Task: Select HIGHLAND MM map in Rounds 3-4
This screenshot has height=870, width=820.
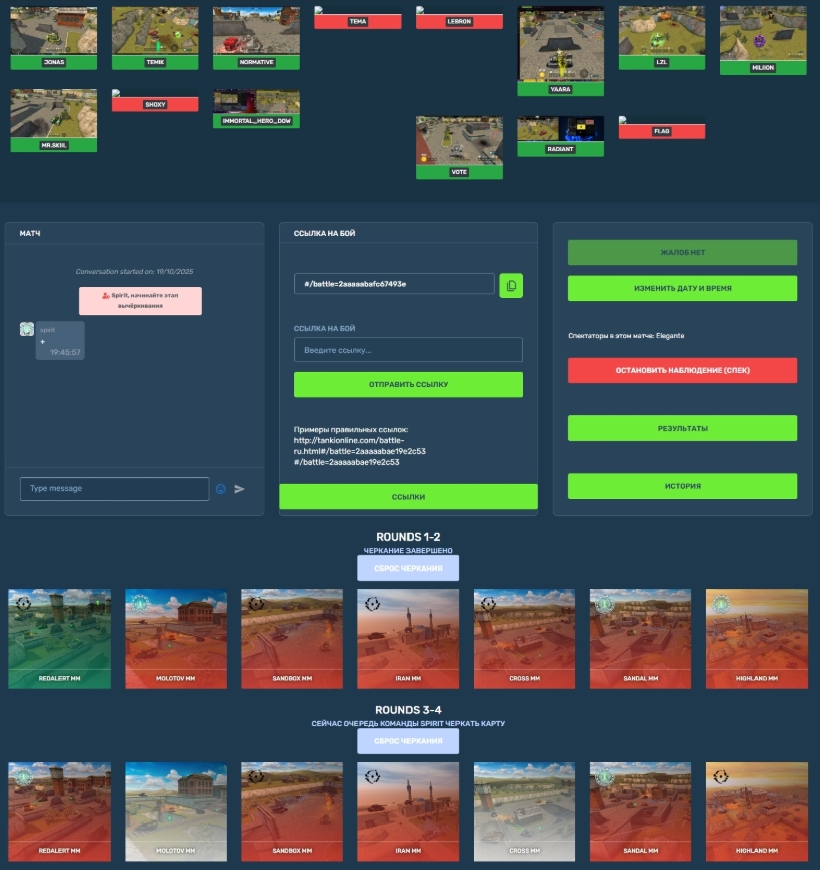Action: point(757,811)
